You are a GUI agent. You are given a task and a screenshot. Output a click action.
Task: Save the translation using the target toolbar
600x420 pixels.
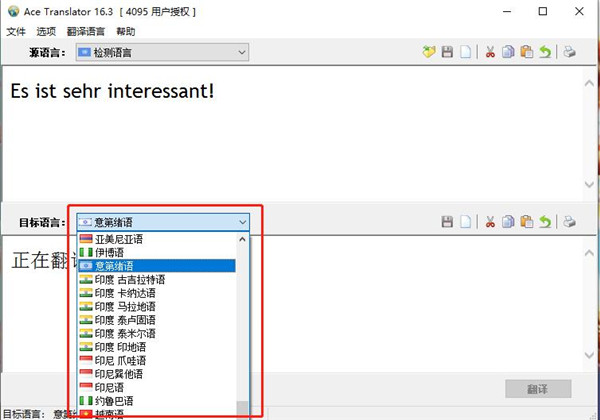click(x=448, y=222)
